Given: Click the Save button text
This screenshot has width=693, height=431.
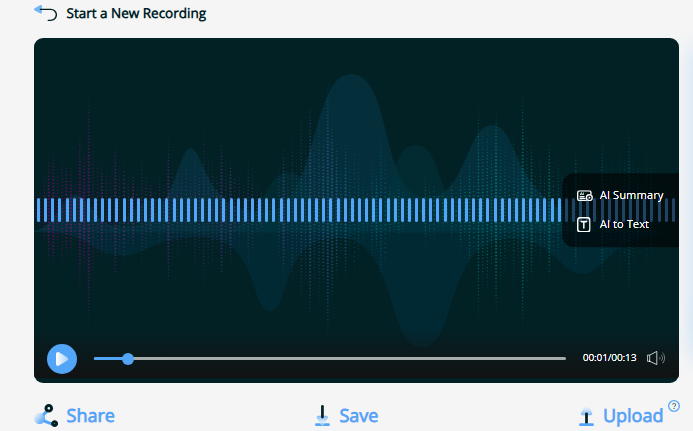Looking at the screenshot, I should click(x=358, y=416).
